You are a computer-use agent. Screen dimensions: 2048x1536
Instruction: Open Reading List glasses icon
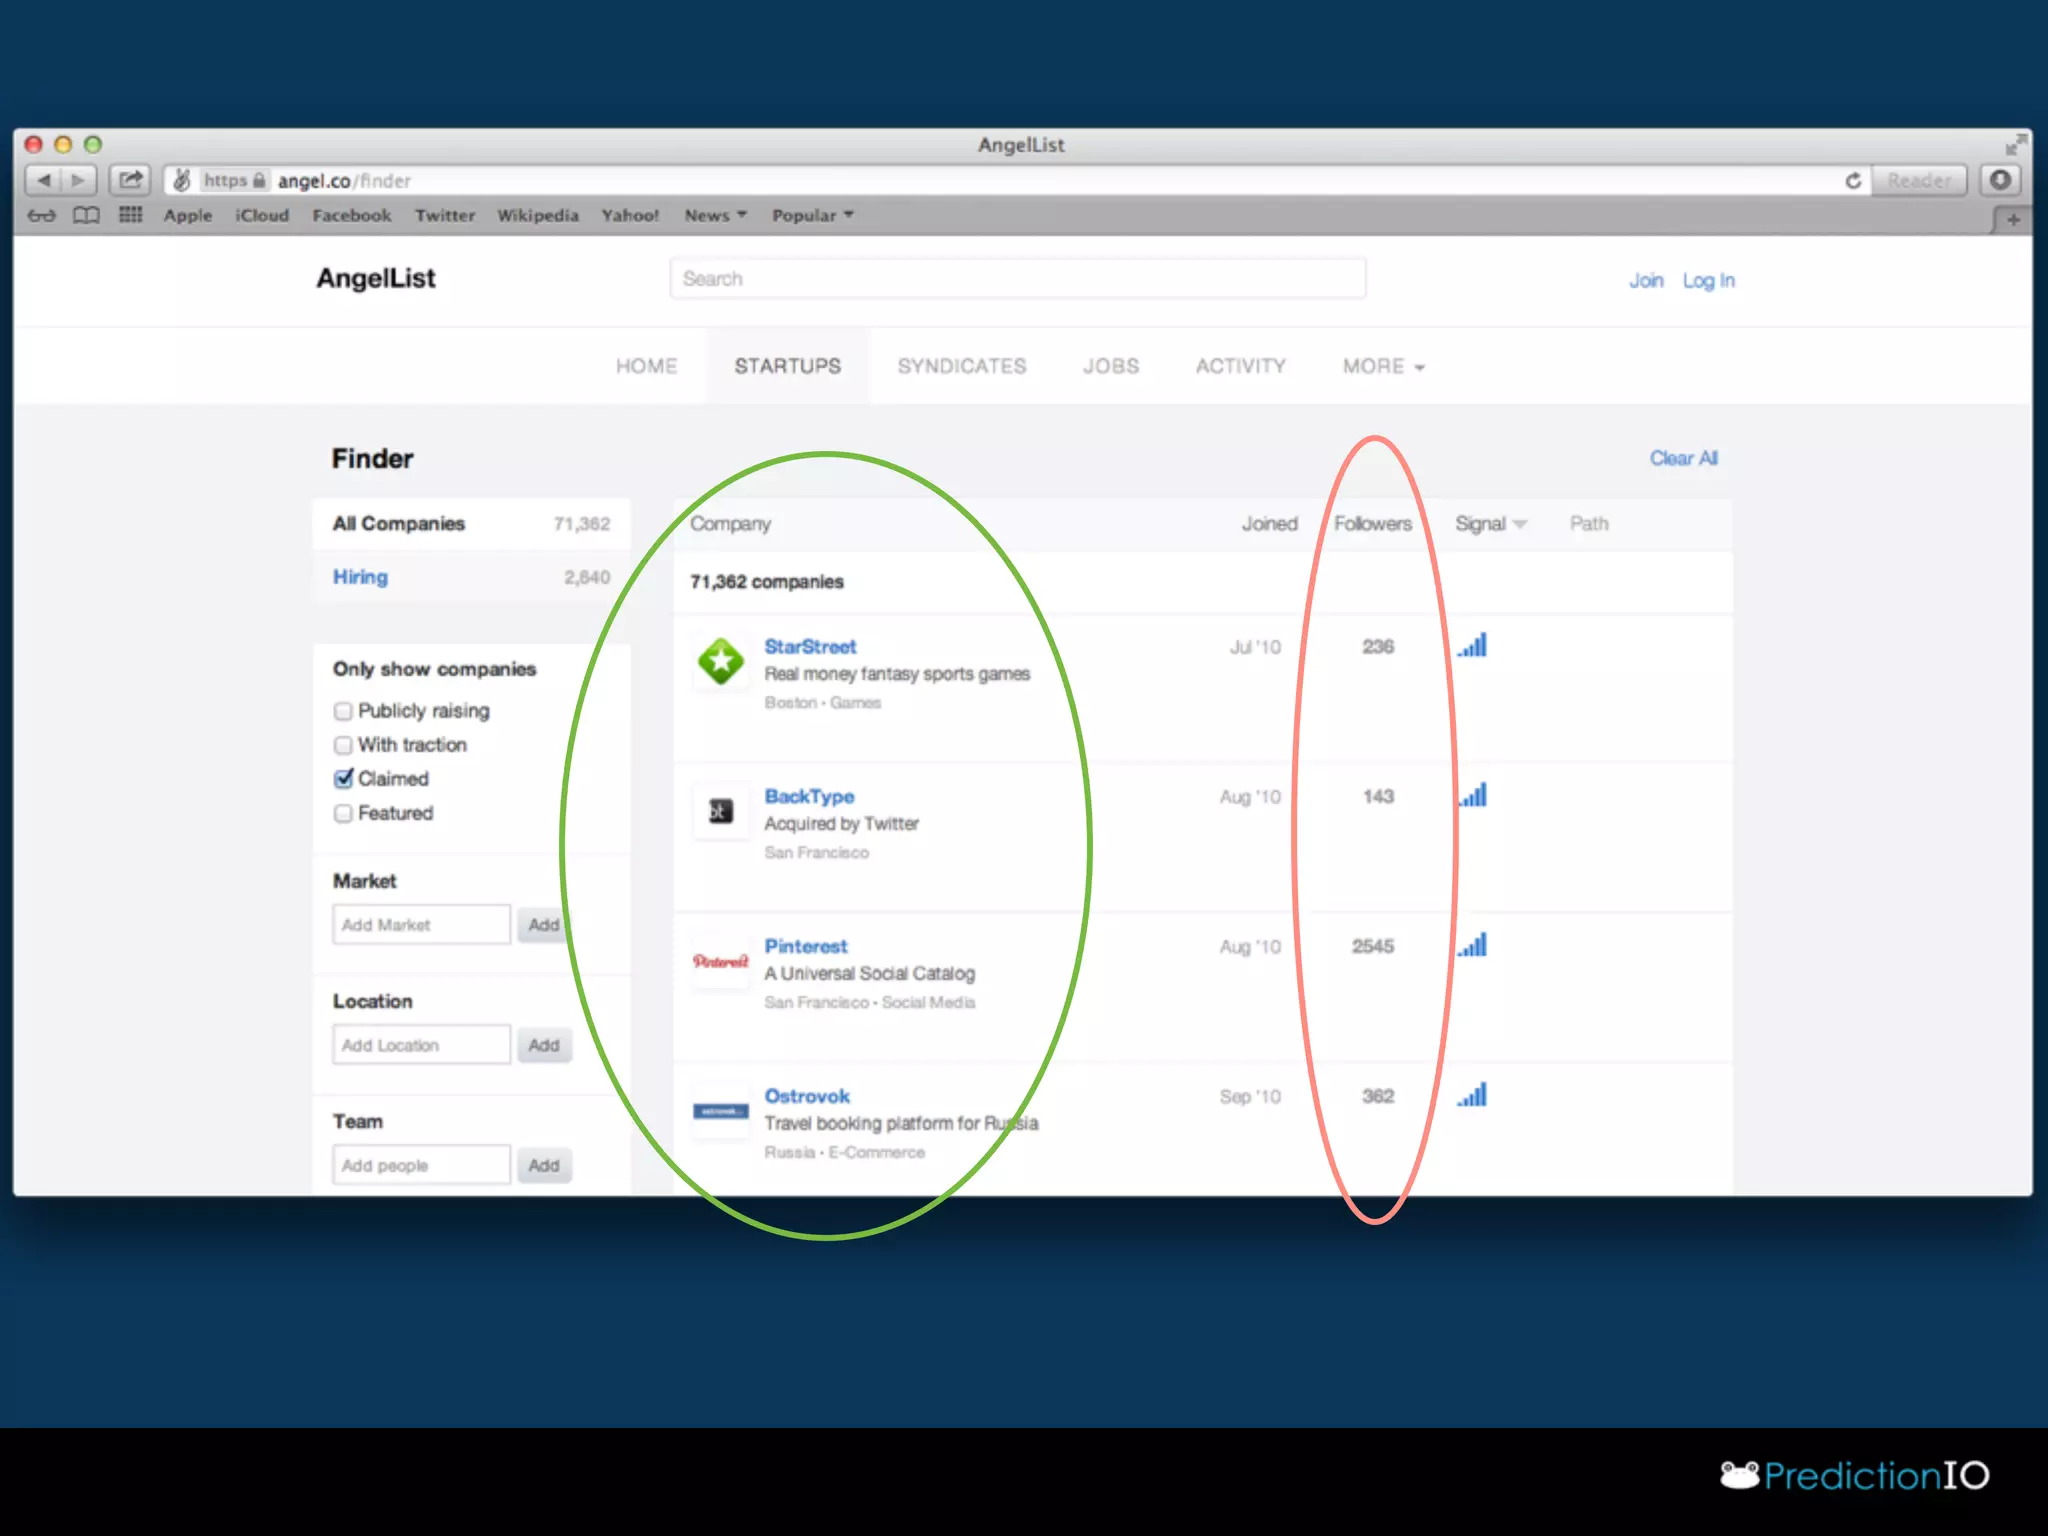pos(41,215)
